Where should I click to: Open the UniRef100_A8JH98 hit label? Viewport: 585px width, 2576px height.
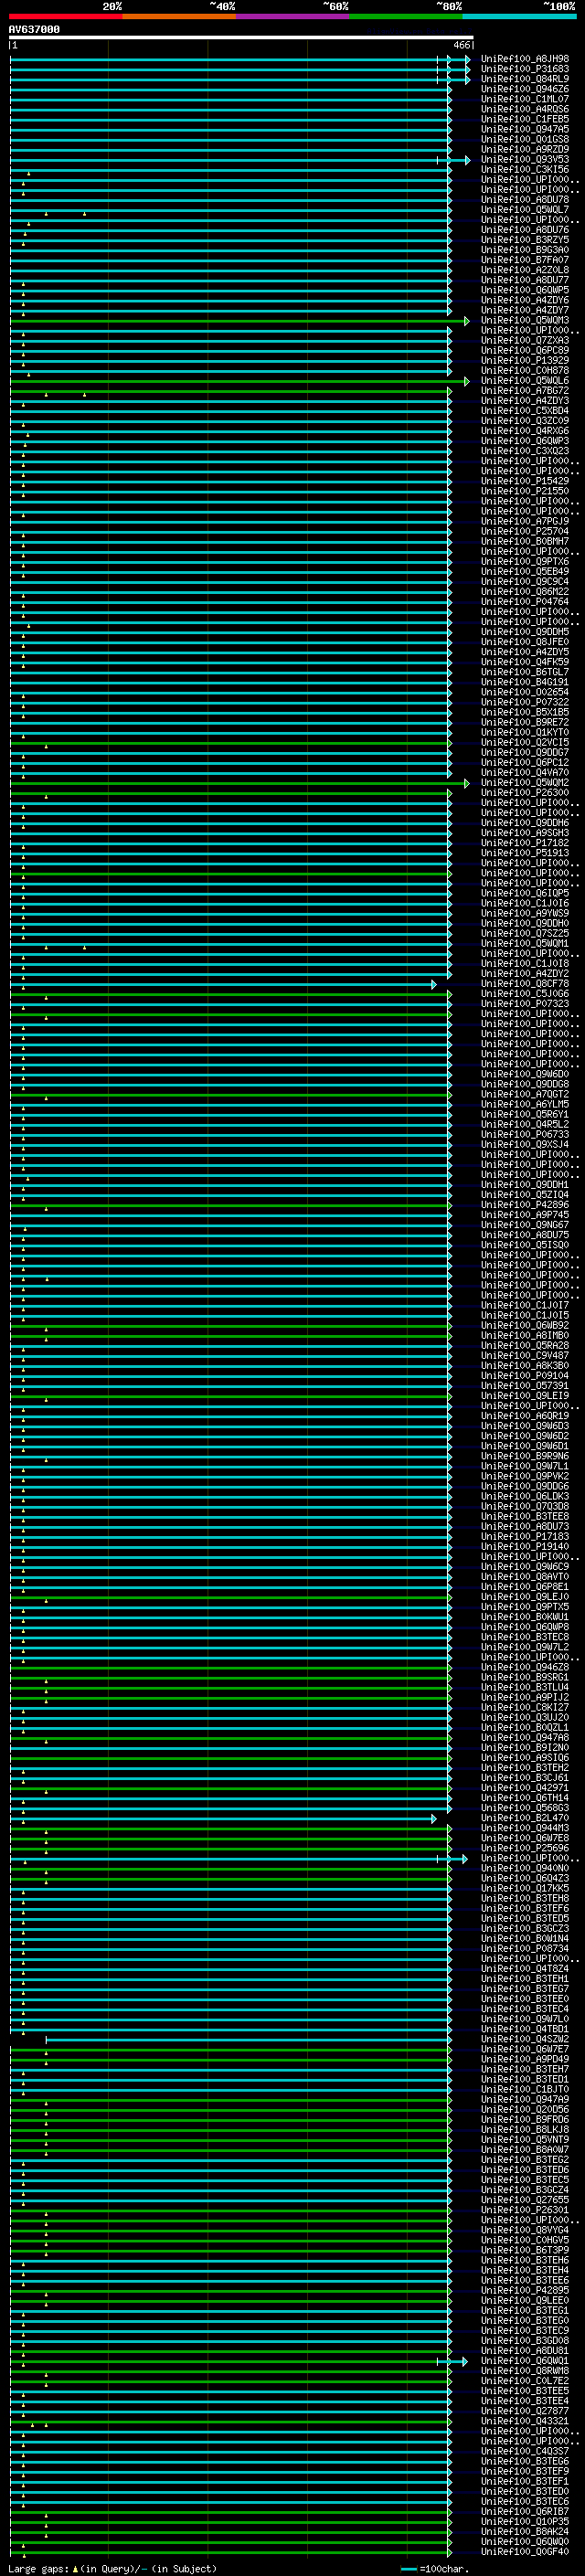524,59
